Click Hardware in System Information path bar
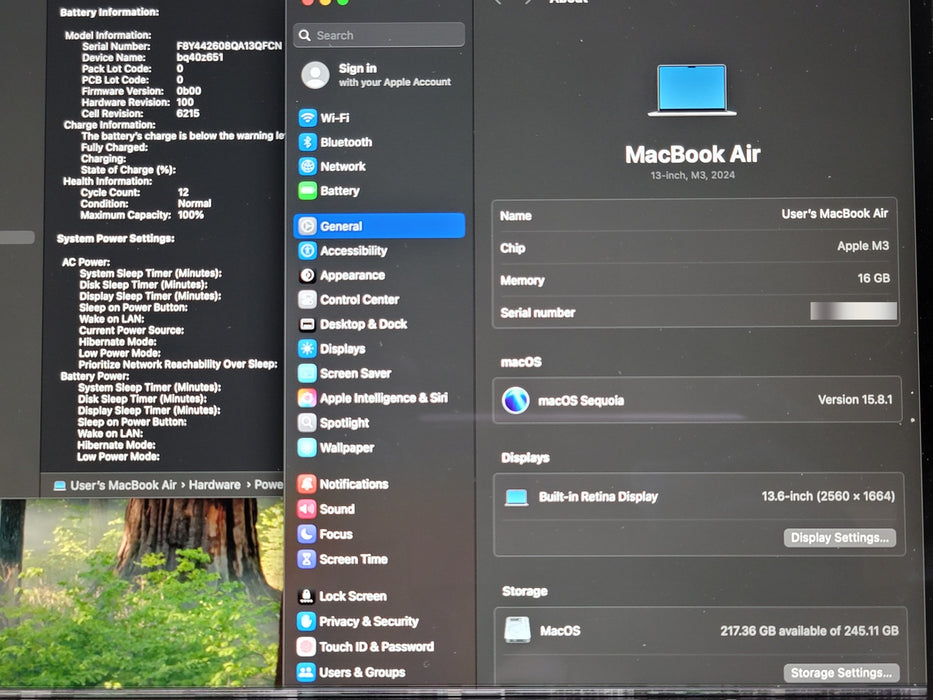Viewport: 933px width, 700px height. 214,485
